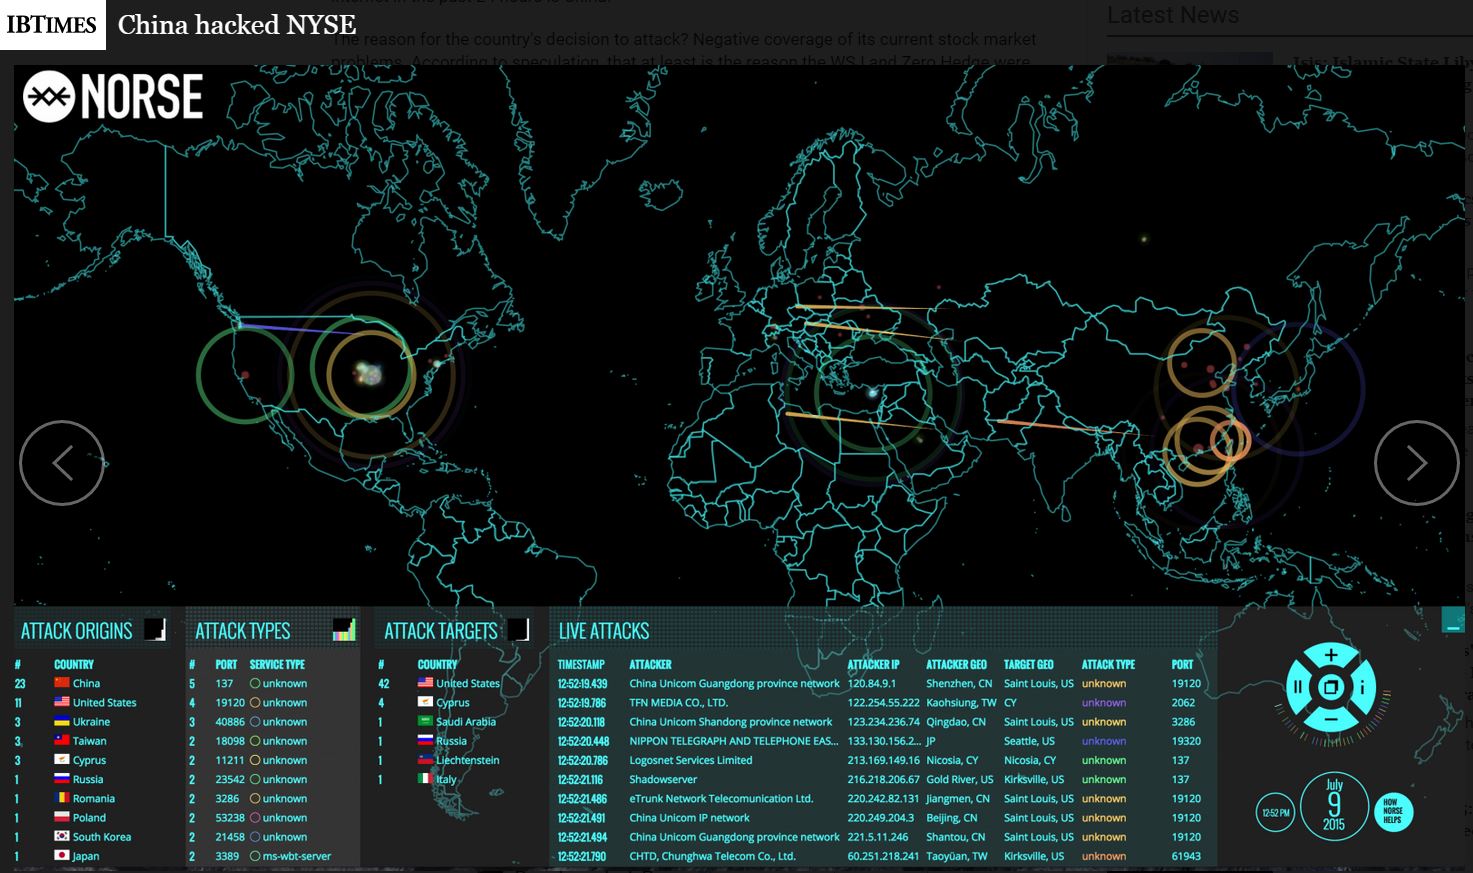Toggle the Attack Types color bar chart icon
The image size is (1473, 873).
(344, 629)
